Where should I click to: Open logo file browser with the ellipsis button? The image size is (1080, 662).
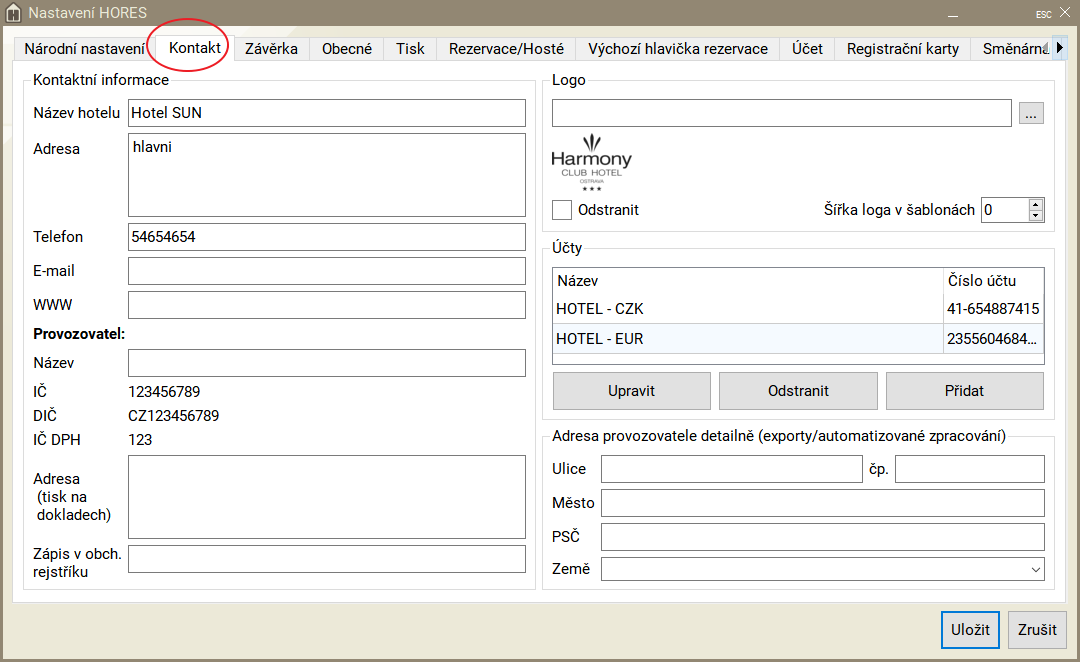[1032, 113]
